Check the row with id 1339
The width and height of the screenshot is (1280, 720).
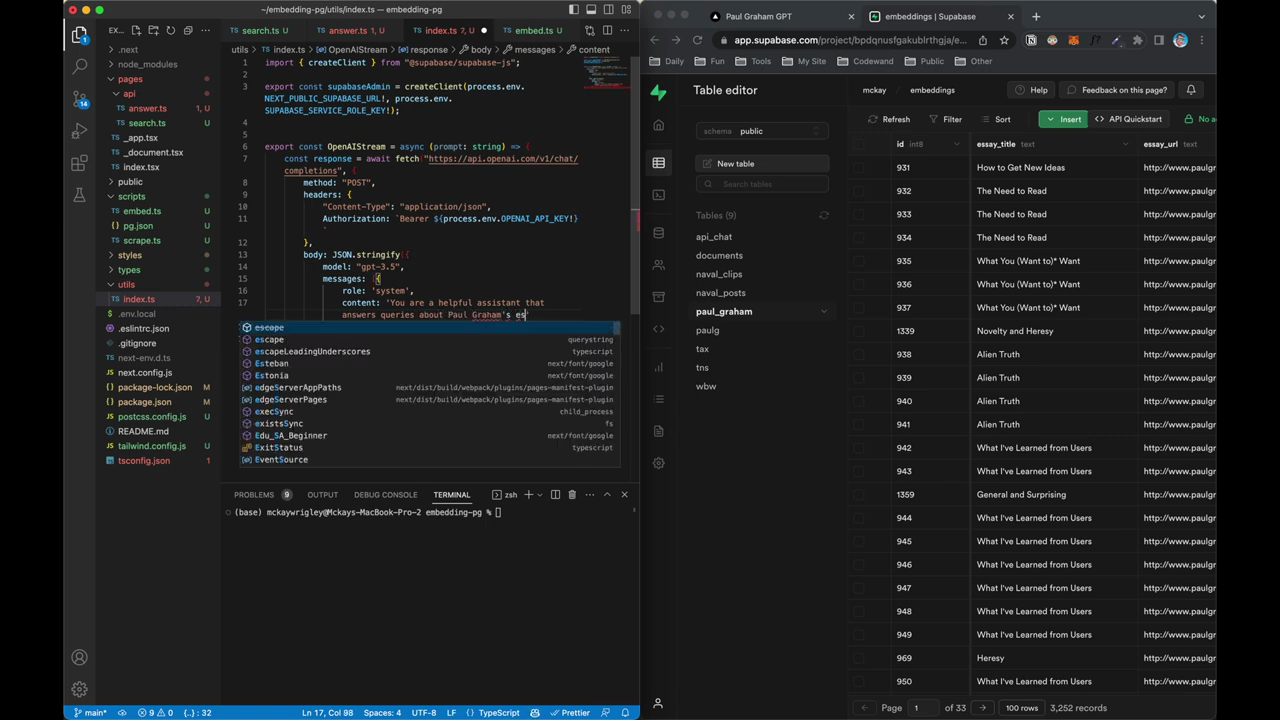click(x=859, y=331)
